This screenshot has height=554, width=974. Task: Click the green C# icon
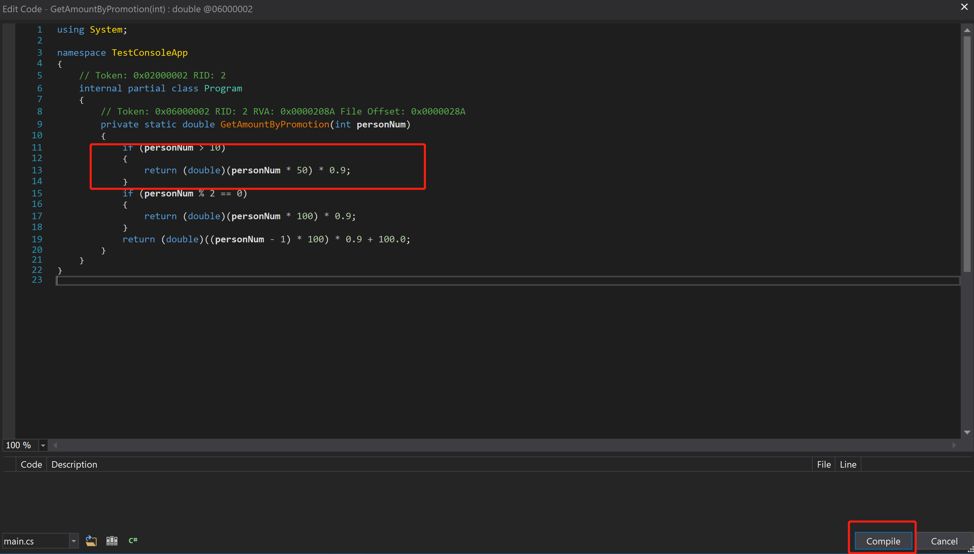click(133, 541)
